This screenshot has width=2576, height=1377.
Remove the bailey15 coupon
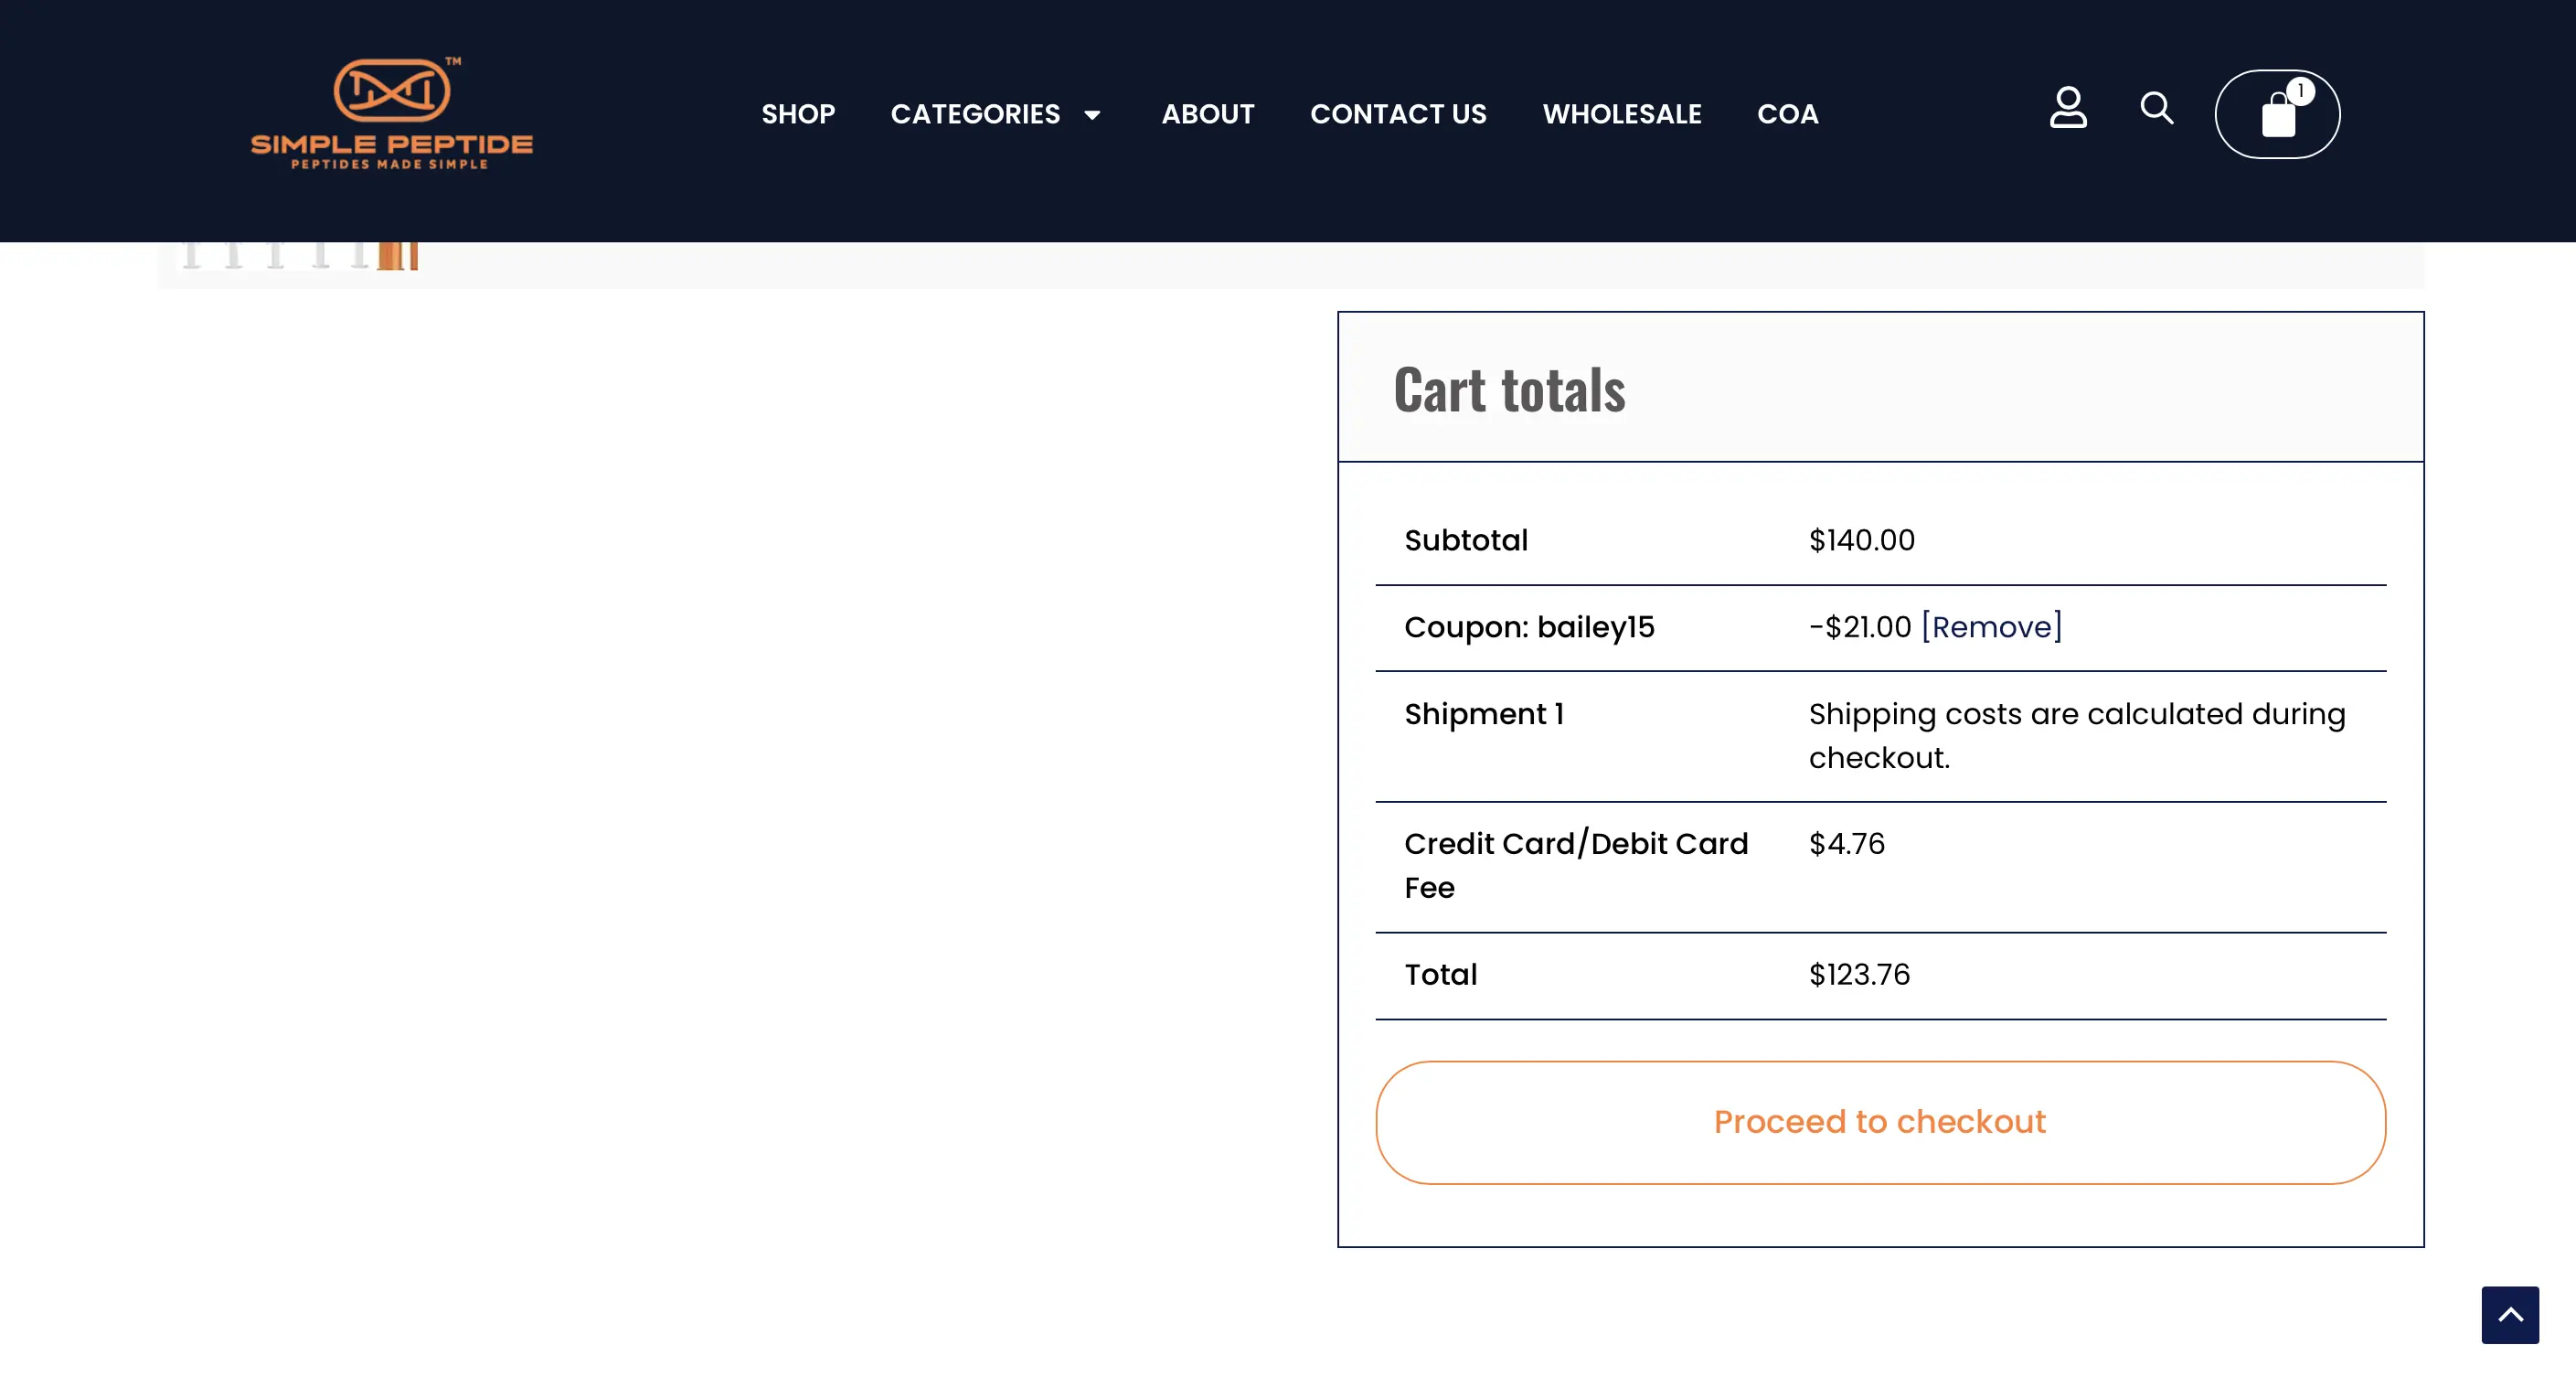[1991, 627]
